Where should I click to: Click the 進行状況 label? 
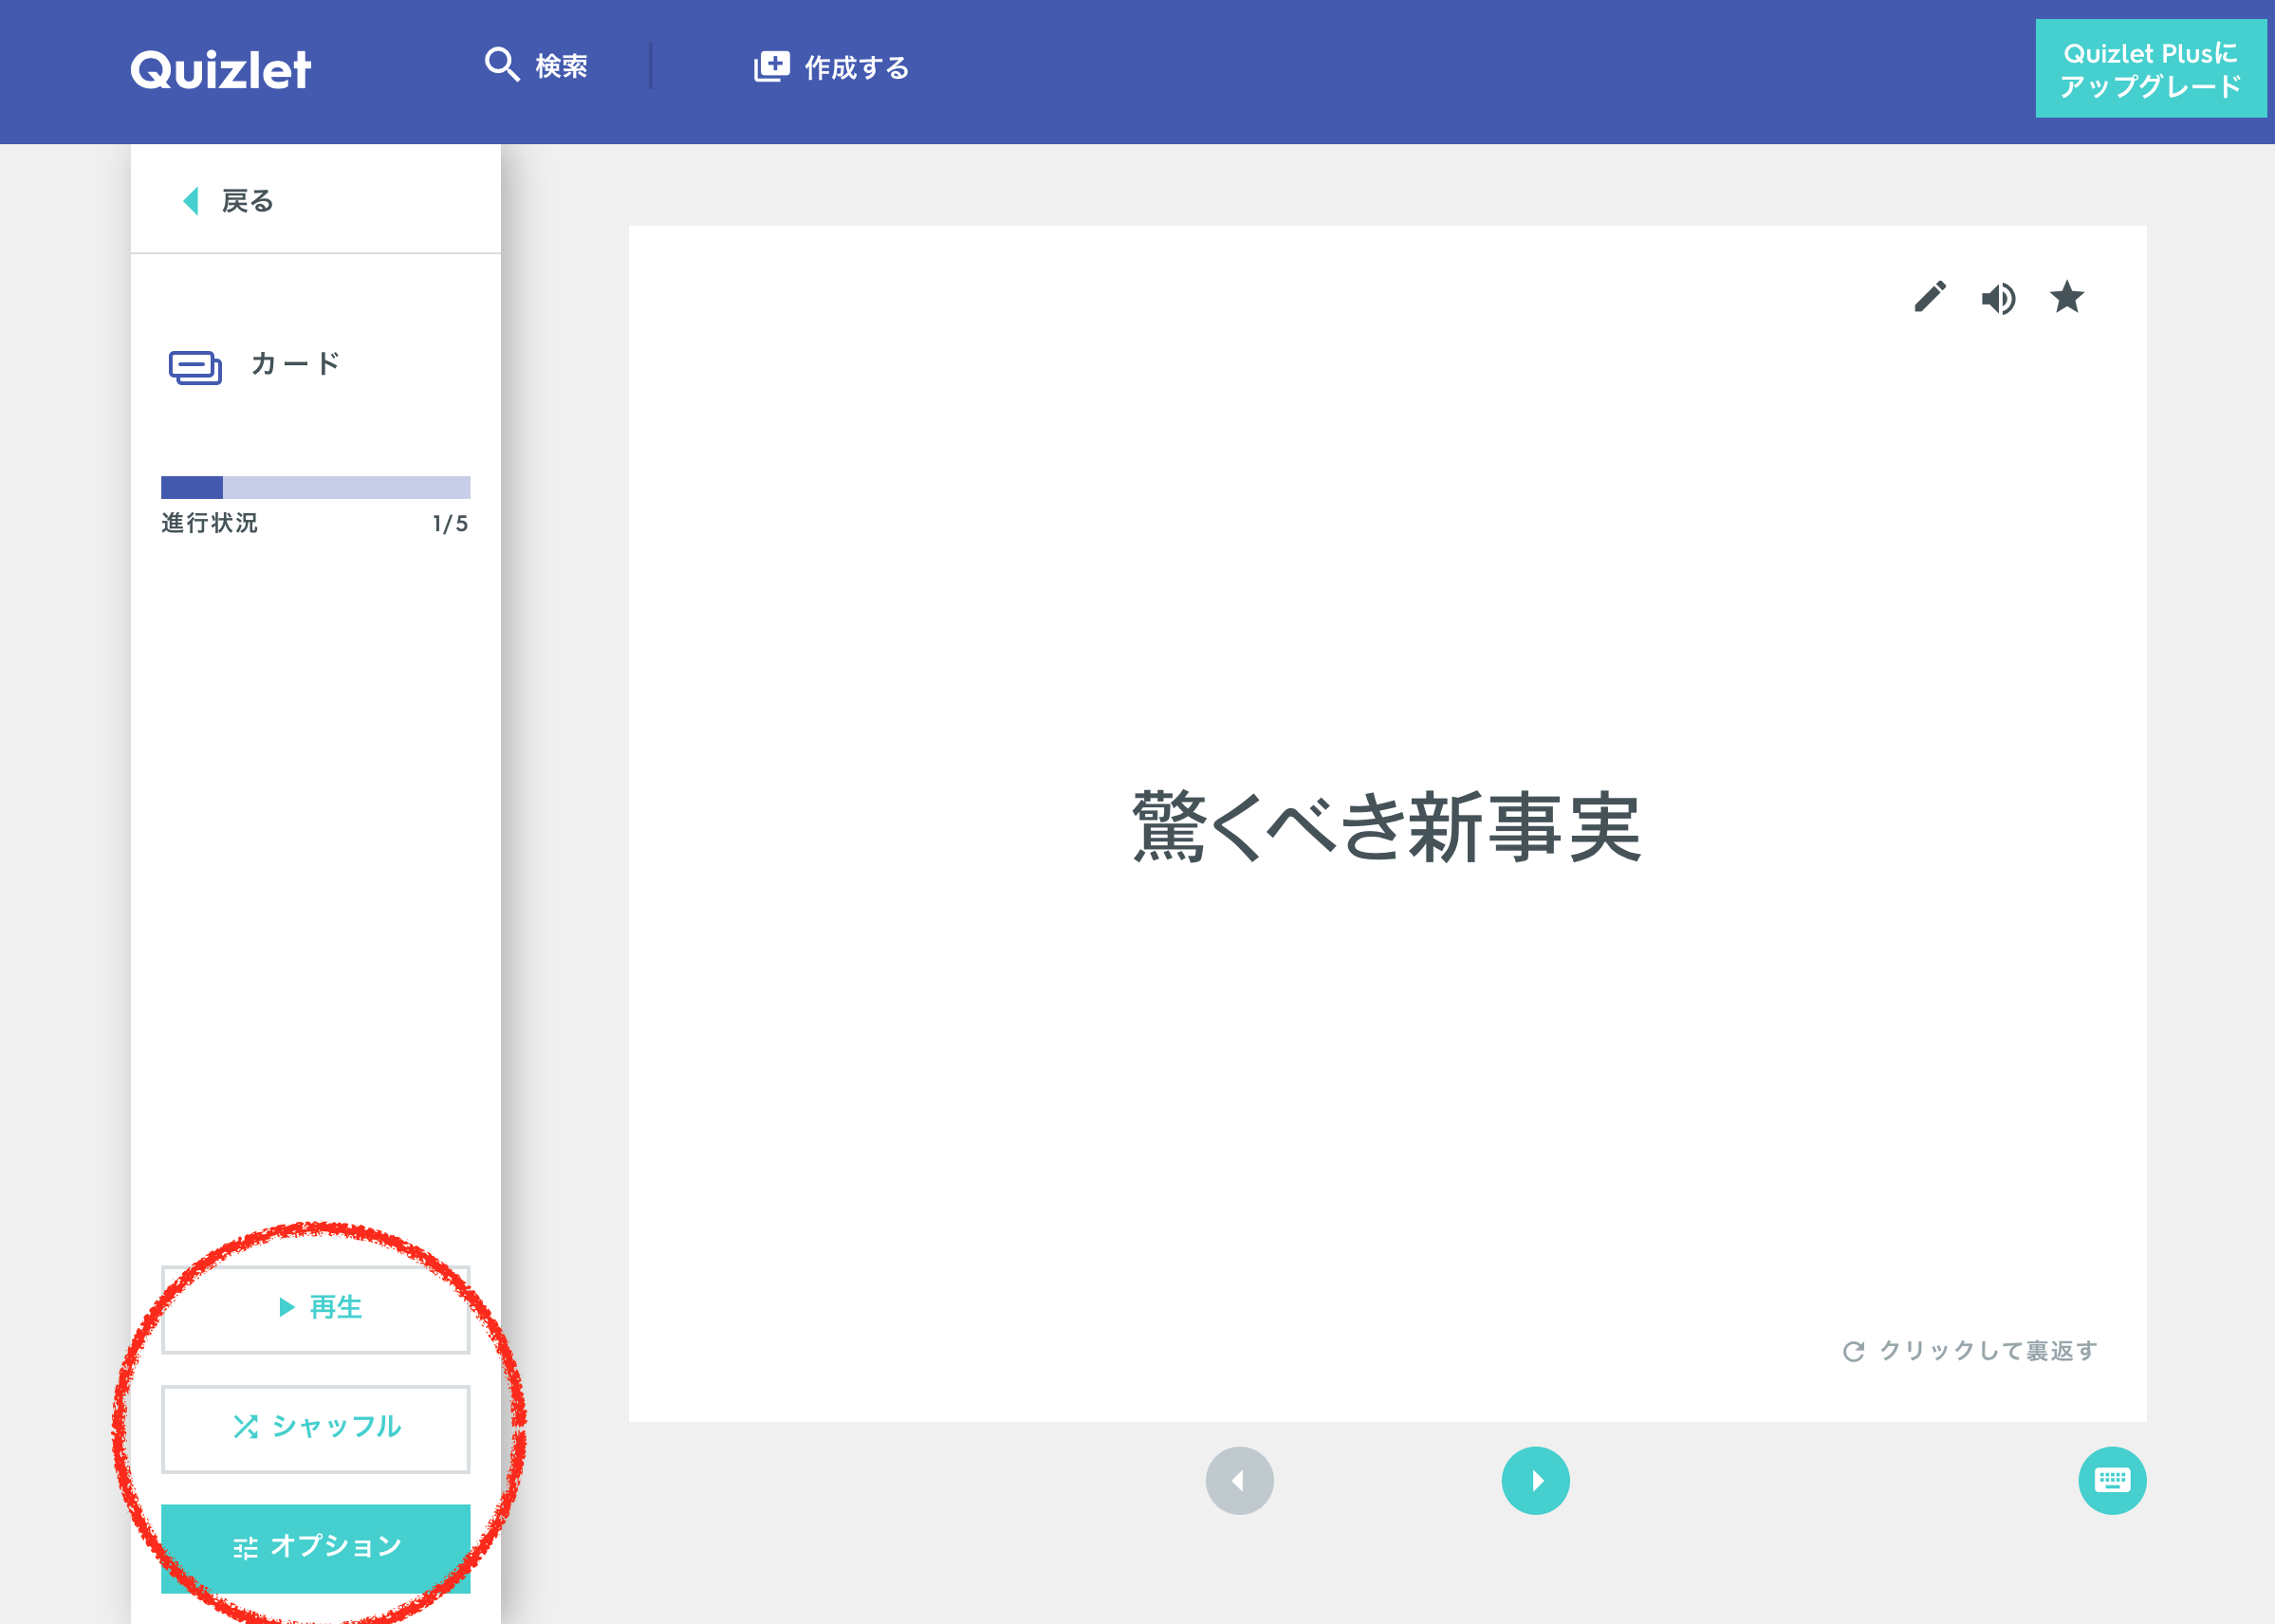(x=209, y=523)
